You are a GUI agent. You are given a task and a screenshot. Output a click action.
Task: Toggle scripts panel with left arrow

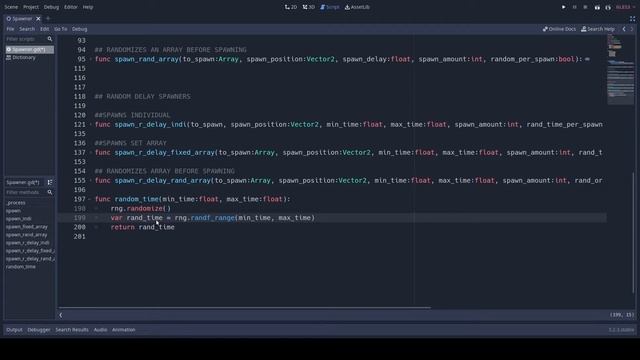coord(61,315)
